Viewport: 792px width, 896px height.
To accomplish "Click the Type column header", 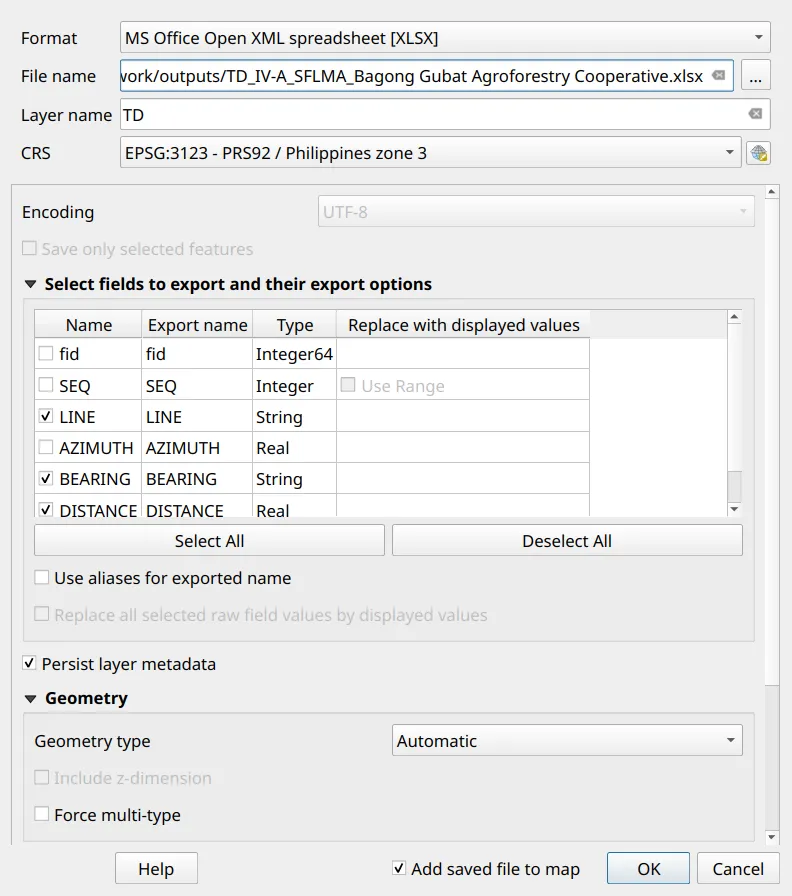I will 294,325.
